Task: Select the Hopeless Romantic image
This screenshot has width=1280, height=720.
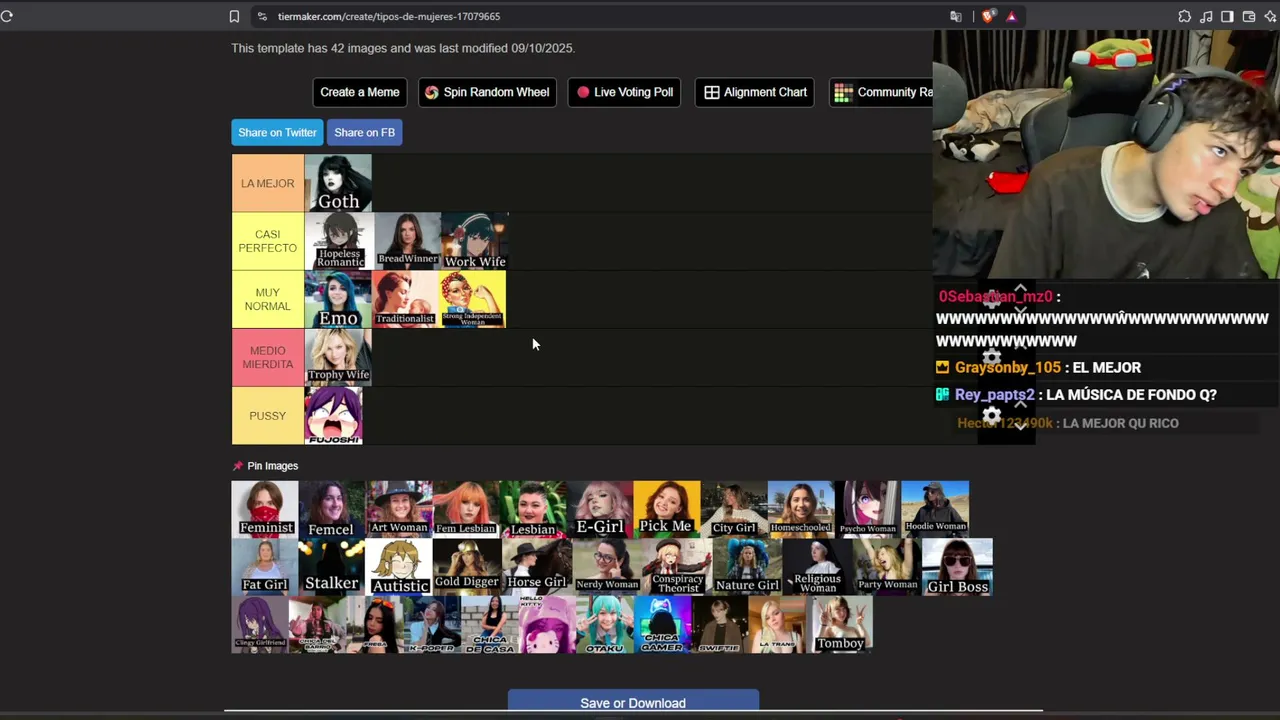Action: [x=339, y=241]
